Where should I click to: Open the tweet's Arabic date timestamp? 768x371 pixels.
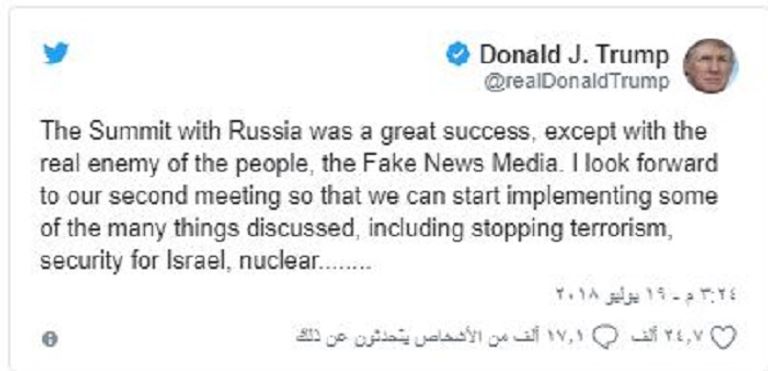[x=647, y=295]
